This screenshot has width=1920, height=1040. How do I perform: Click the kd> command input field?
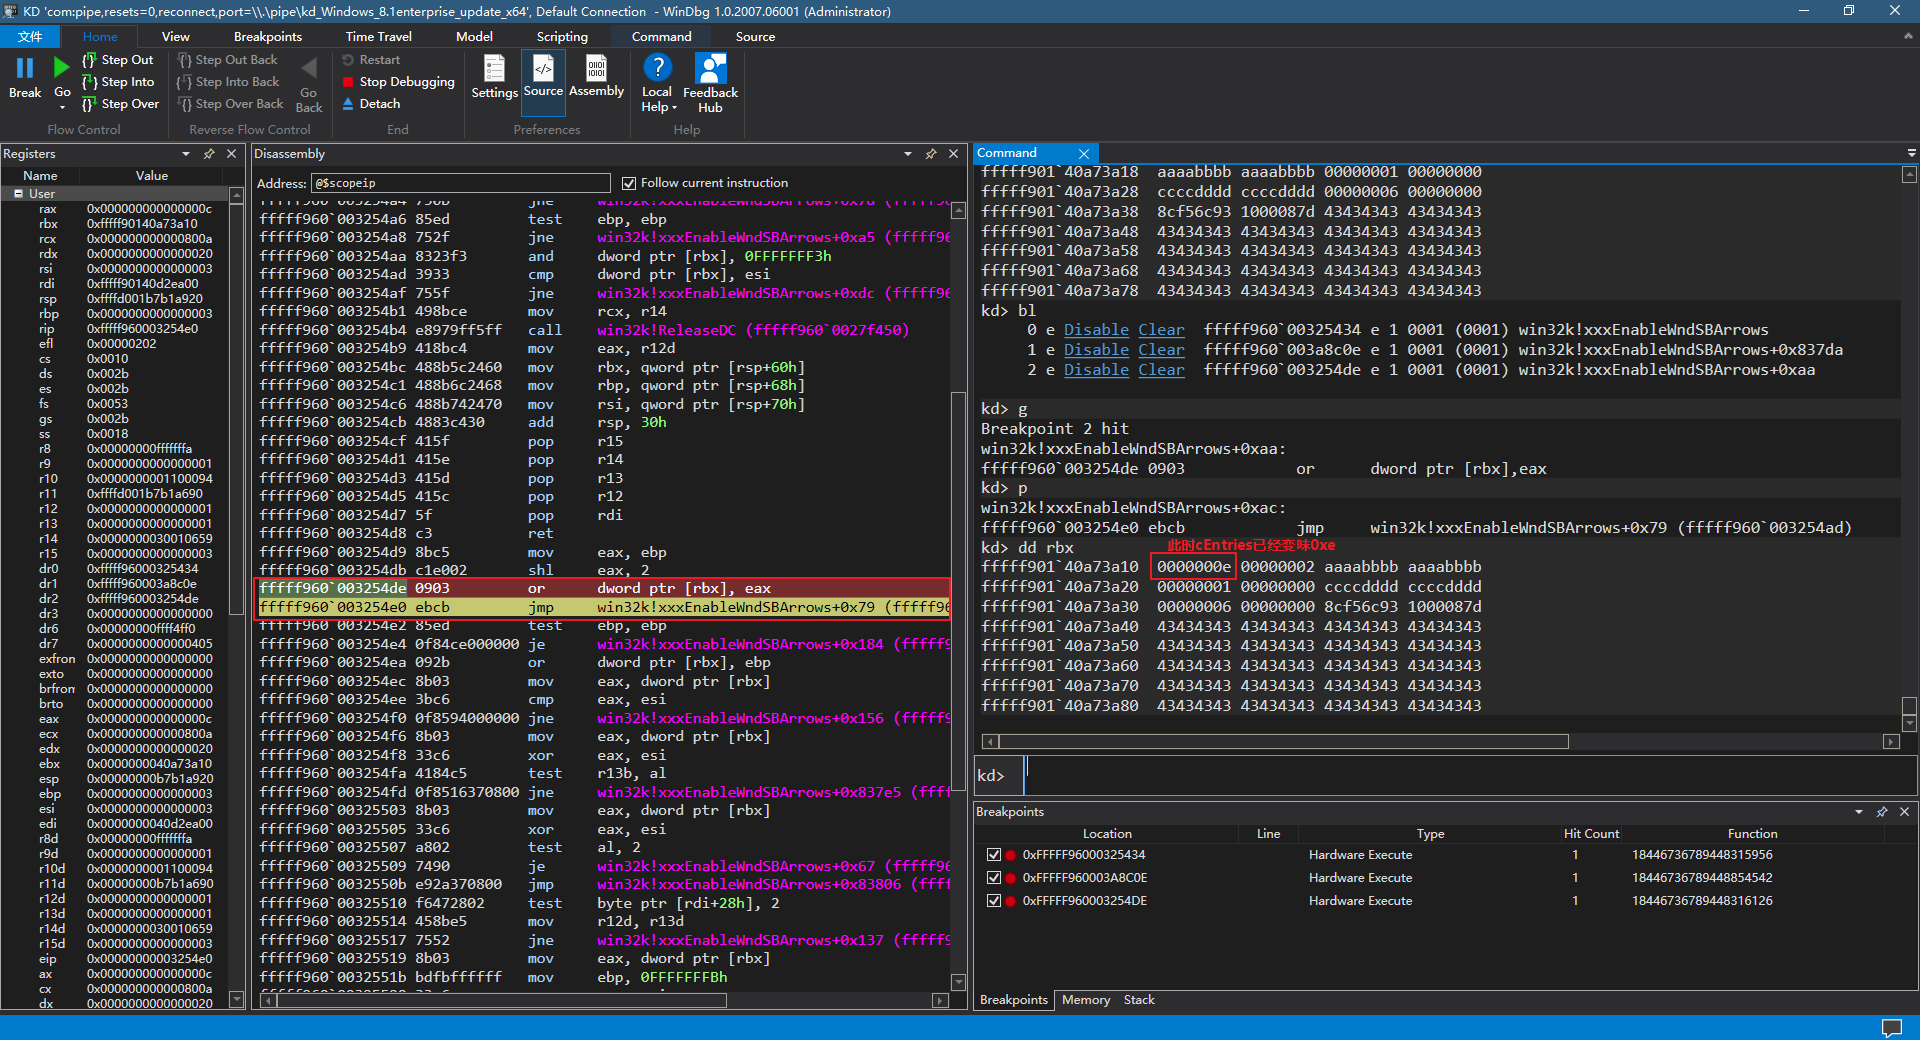click(x=1468, y=775)
